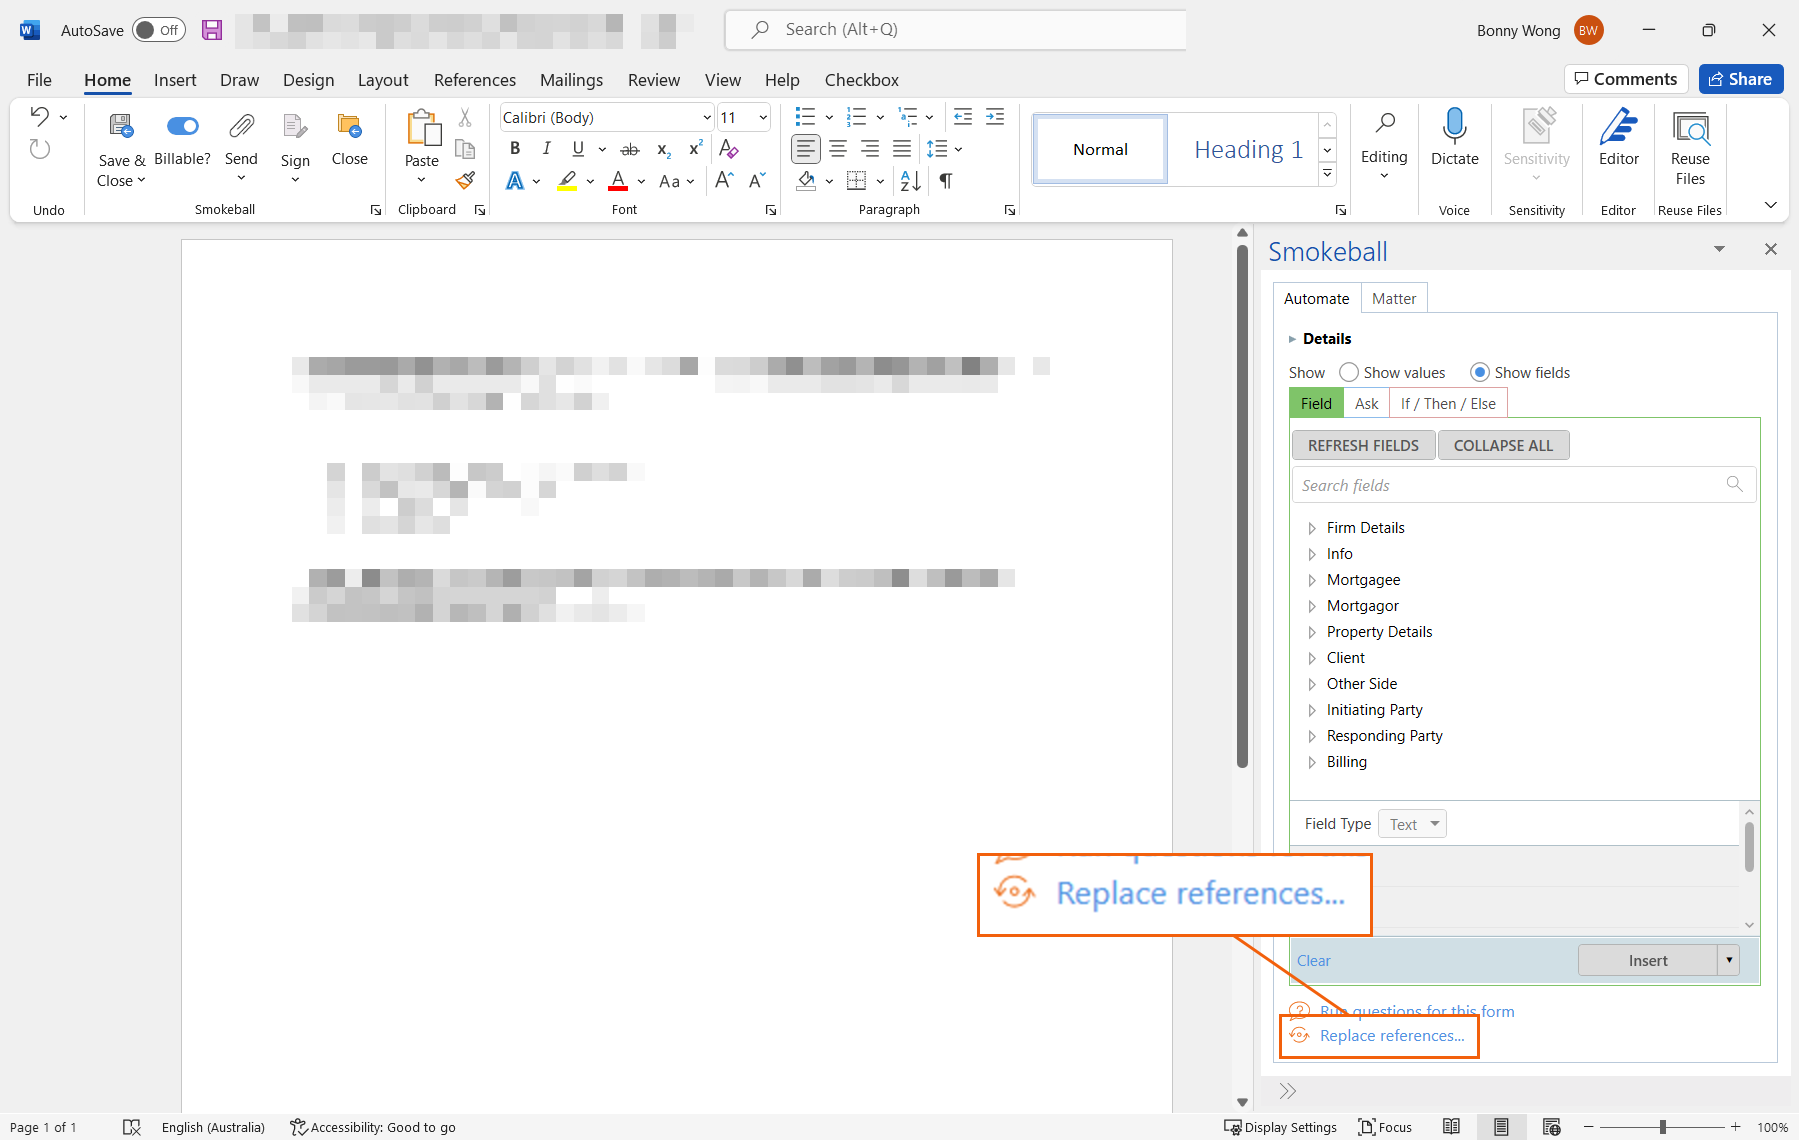Click Increase Indent icon
The width and height of the screenshot is (1799, 1140).
click(995, 117)
